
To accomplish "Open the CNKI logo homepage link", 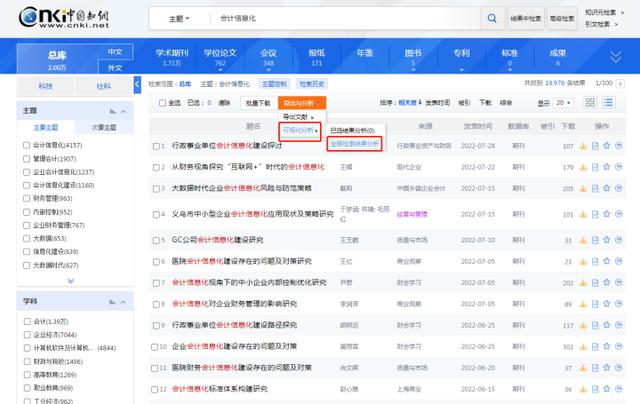I will pos(64,18).
